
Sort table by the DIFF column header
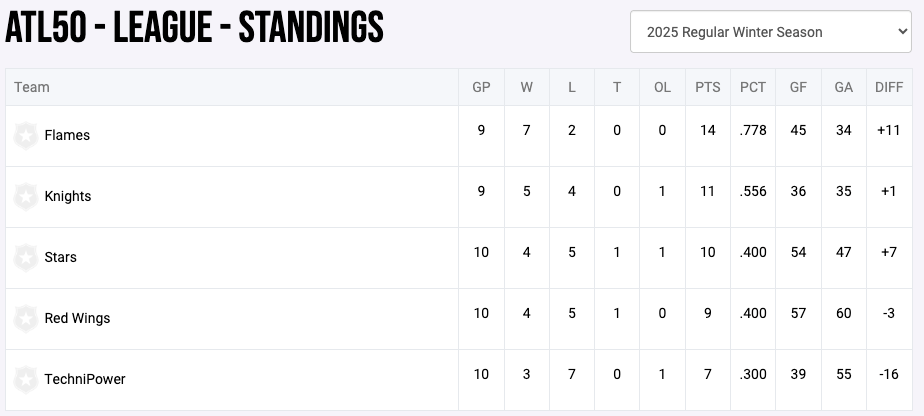point(889,87)
